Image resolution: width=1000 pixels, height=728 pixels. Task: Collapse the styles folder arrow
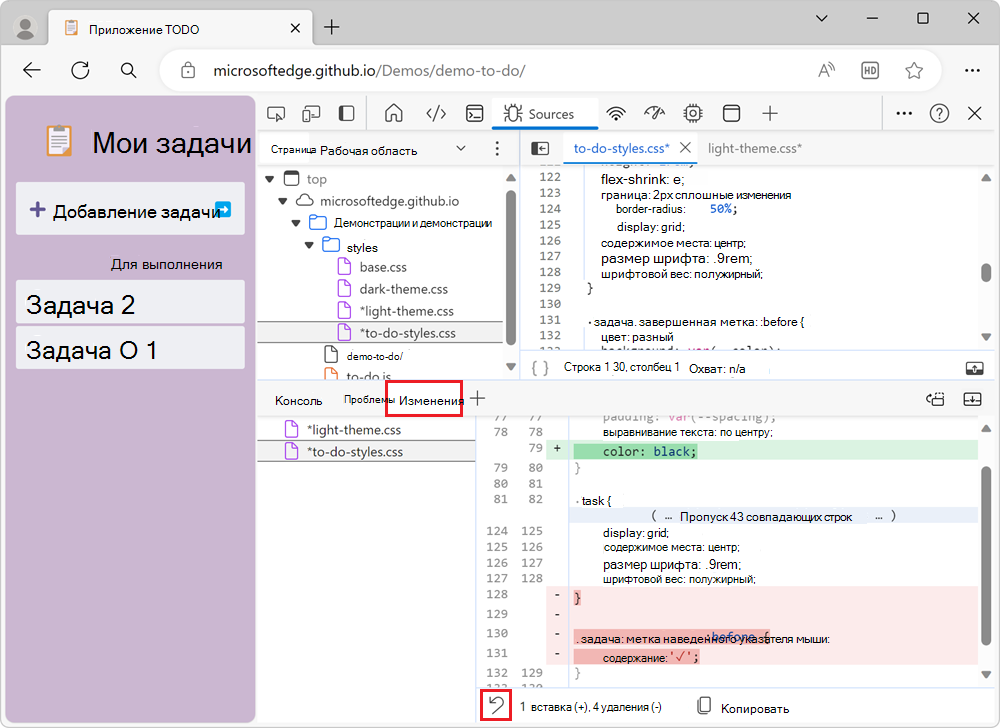pos(309,245)
